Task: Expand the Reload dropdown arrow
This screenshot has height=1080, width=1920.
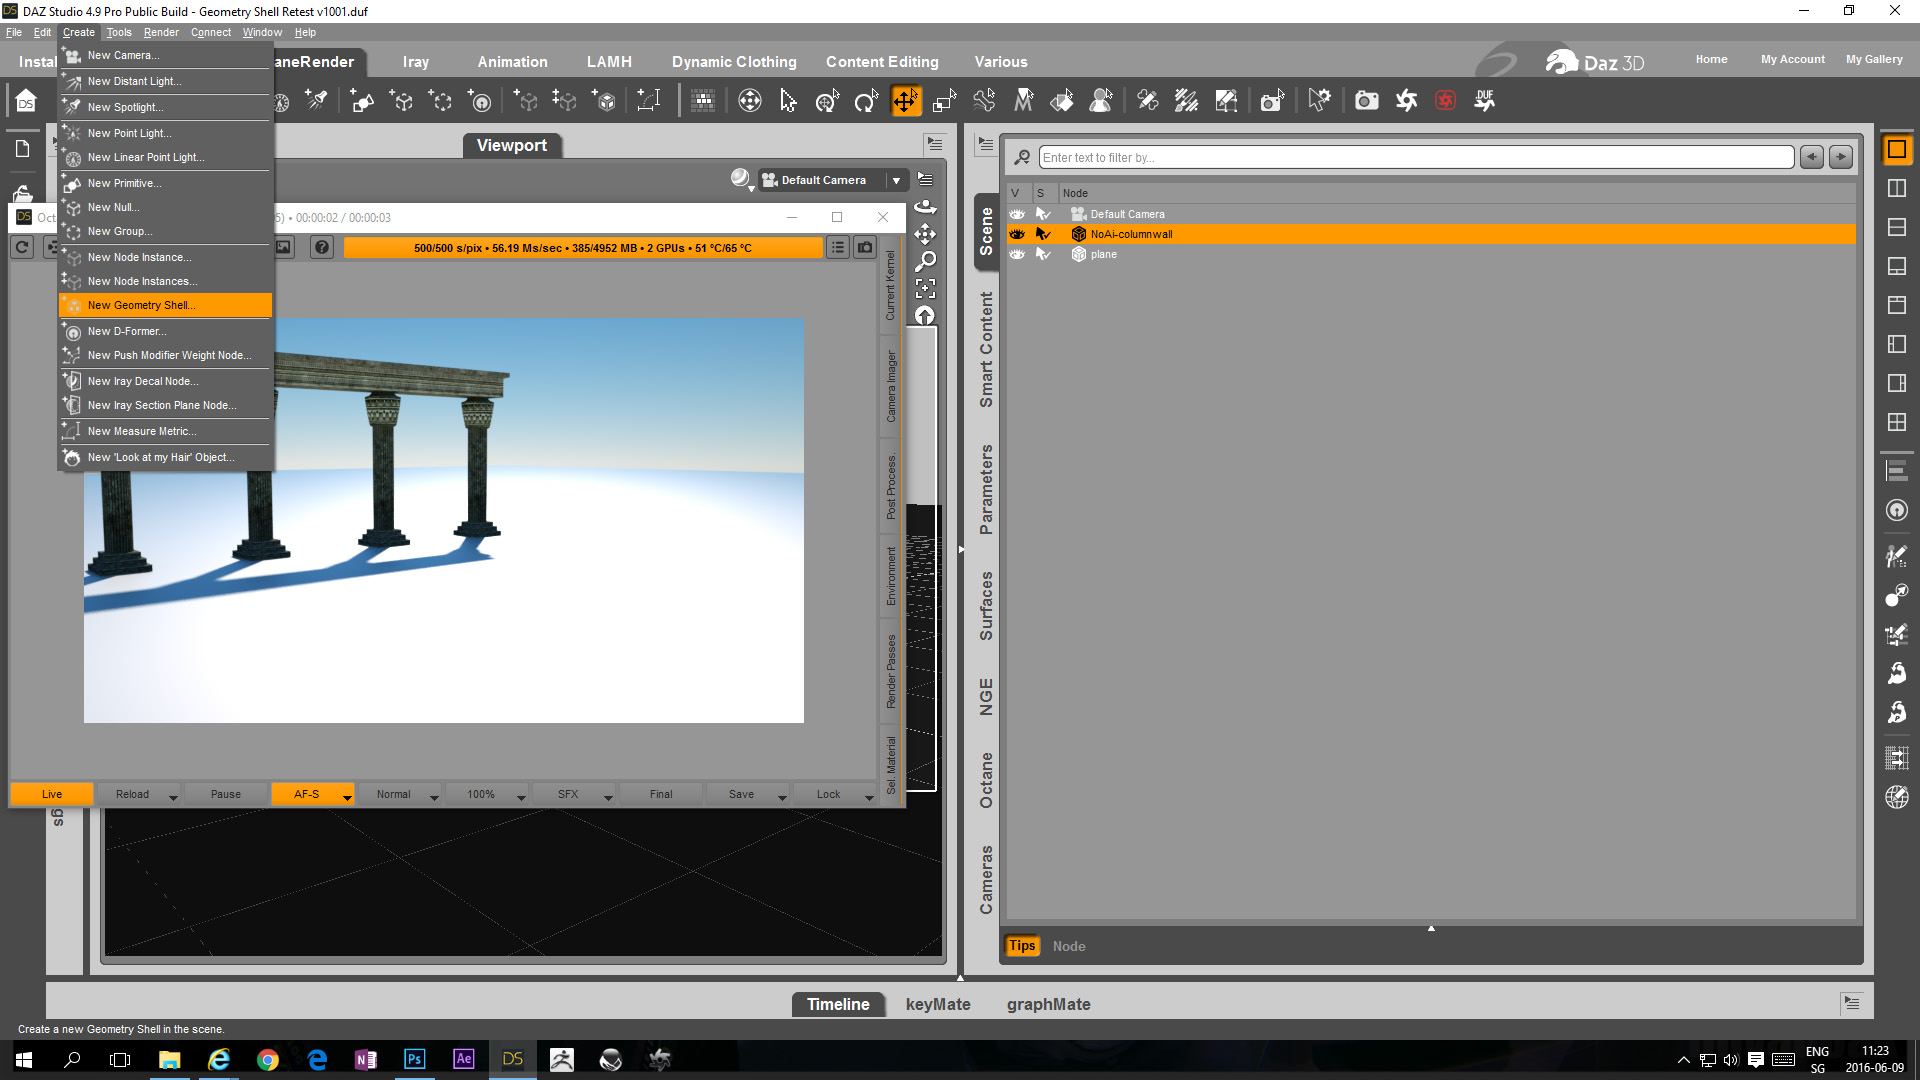Action: (173, 796)
